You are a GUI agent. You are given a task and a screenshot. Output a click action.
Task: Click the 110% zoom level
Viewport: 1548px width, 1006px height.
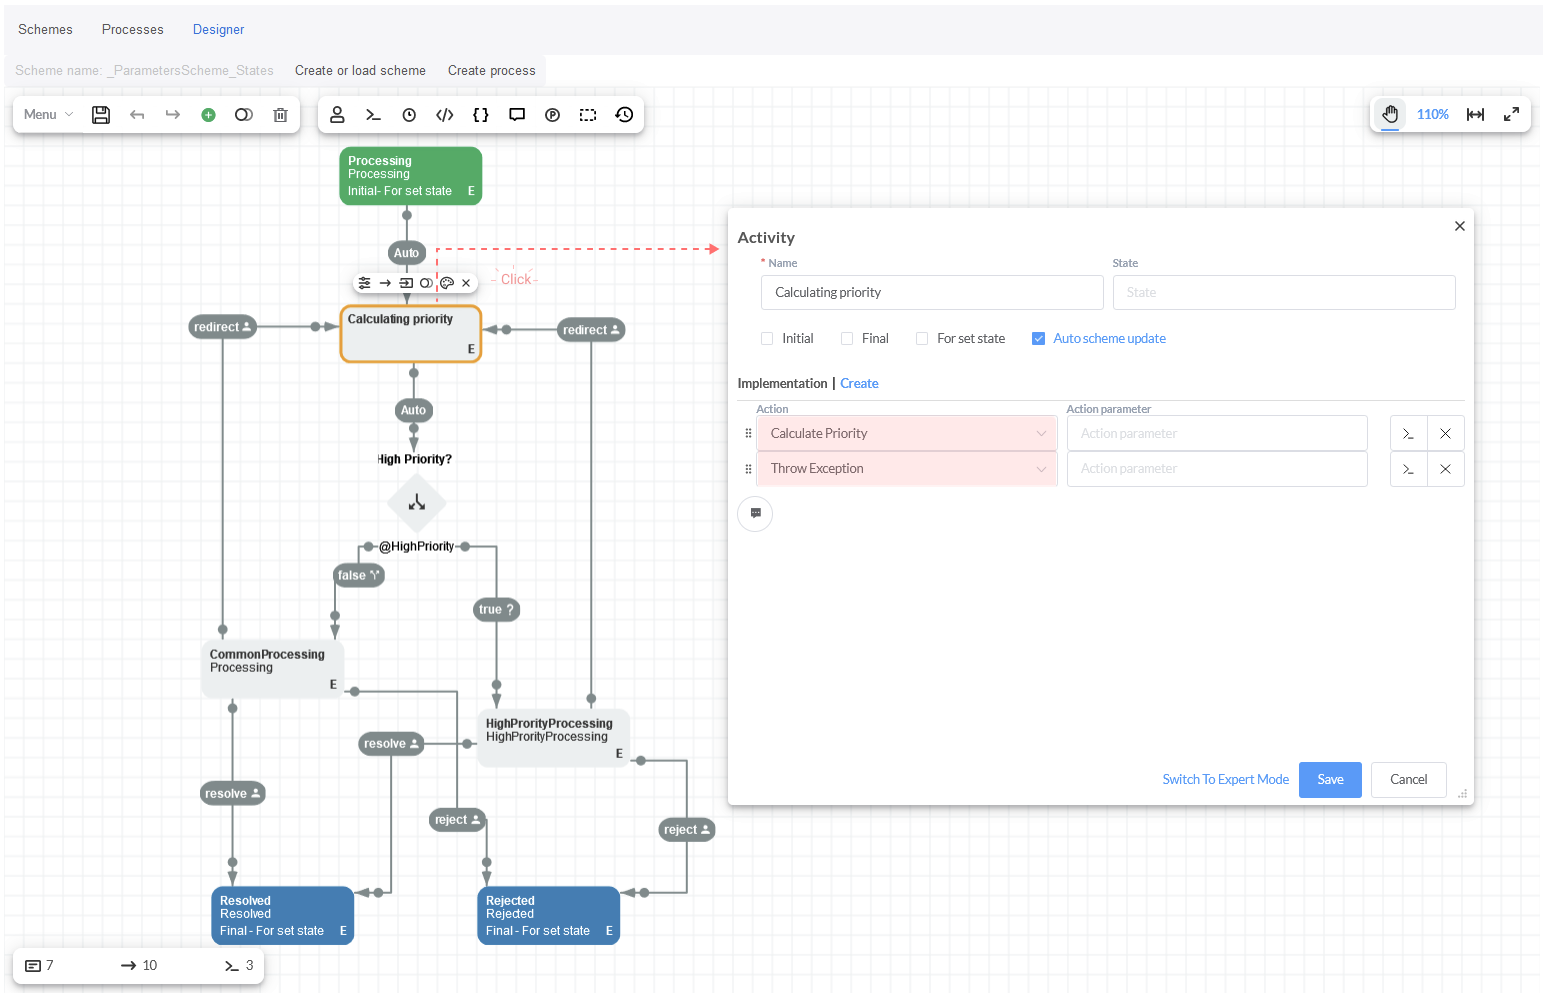pyautogui.click(x=1432, y=115)
